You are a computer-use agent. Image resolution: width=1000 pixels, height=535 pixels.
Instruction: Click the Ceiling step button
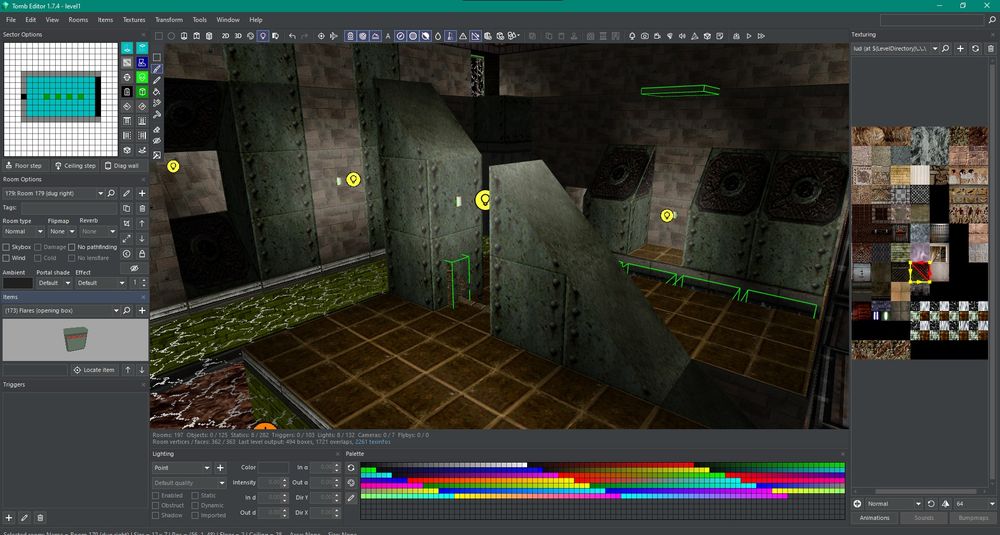tap(75, 165)
